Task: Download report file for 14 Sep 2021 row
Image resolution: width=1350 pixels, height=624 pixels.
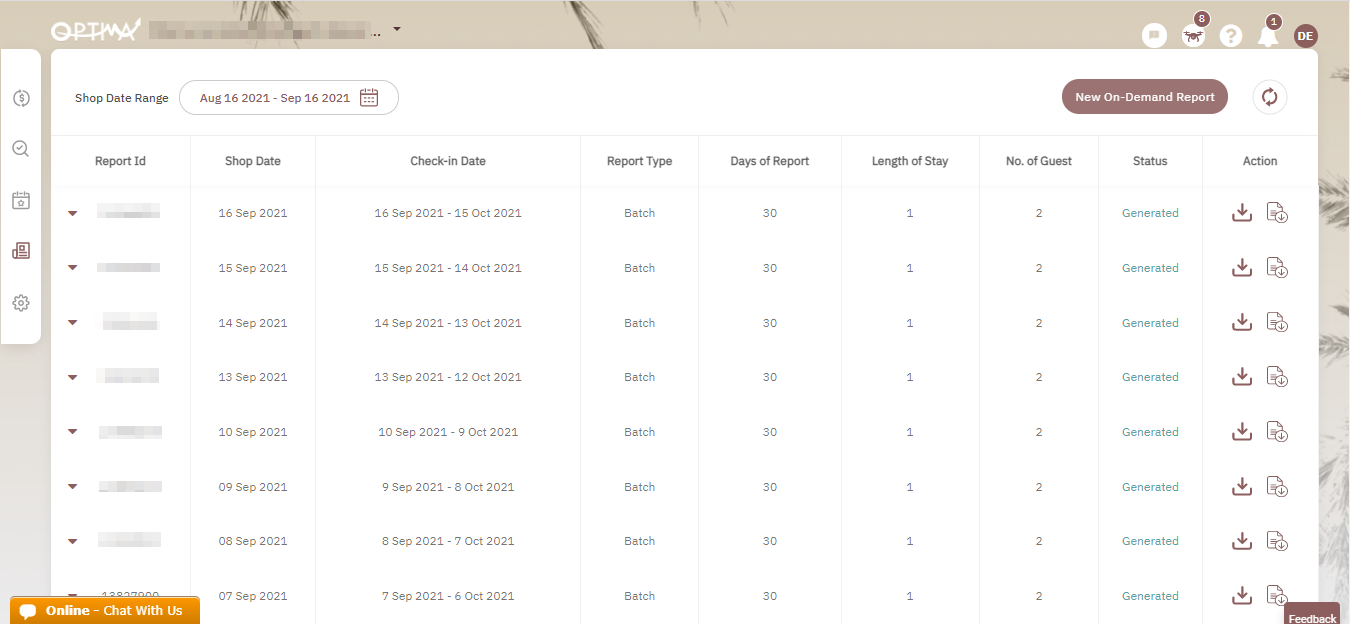Action: (1277, 323)
